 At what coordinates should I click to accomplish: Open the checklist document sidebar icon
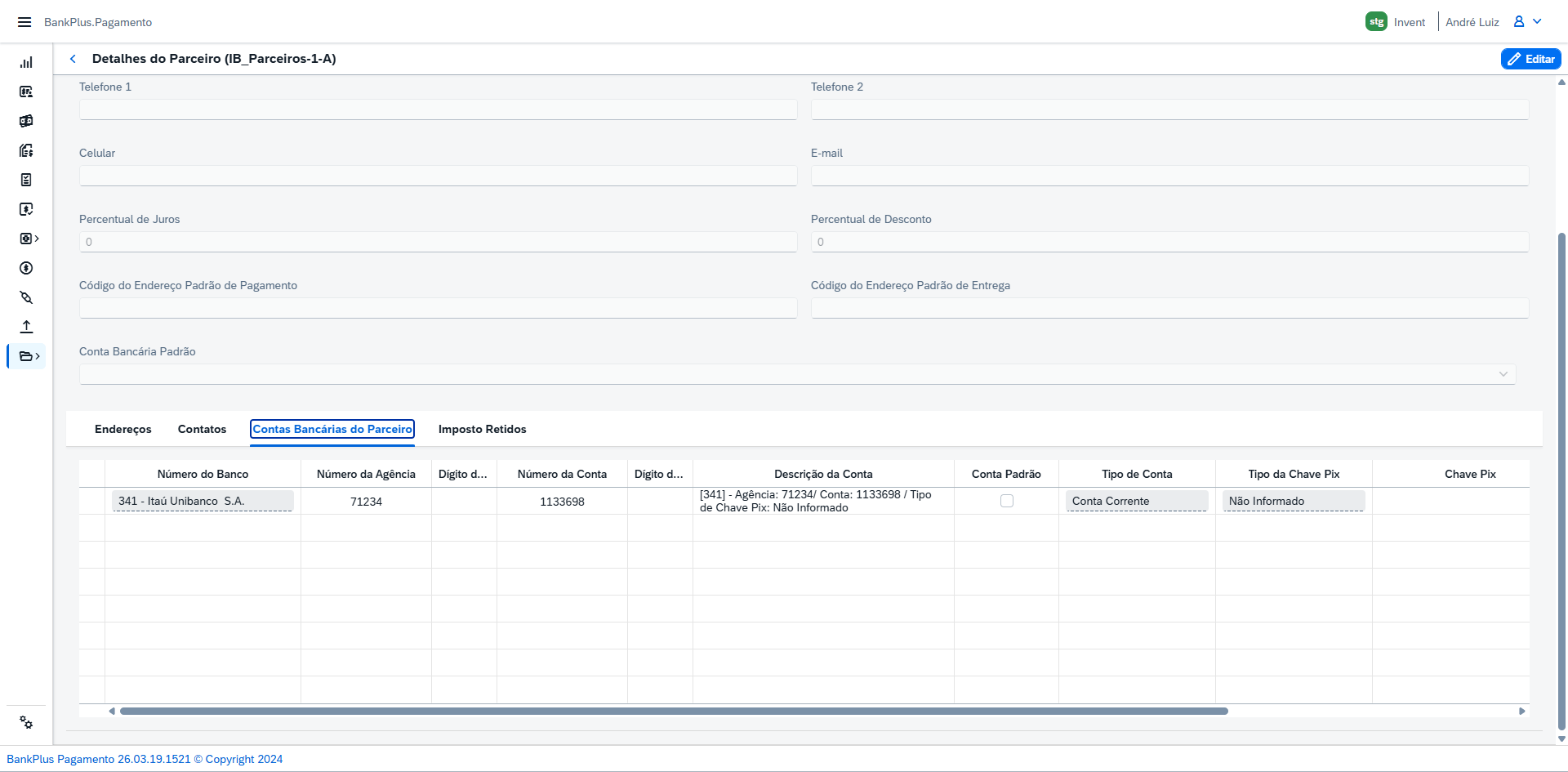click(26, 180)
